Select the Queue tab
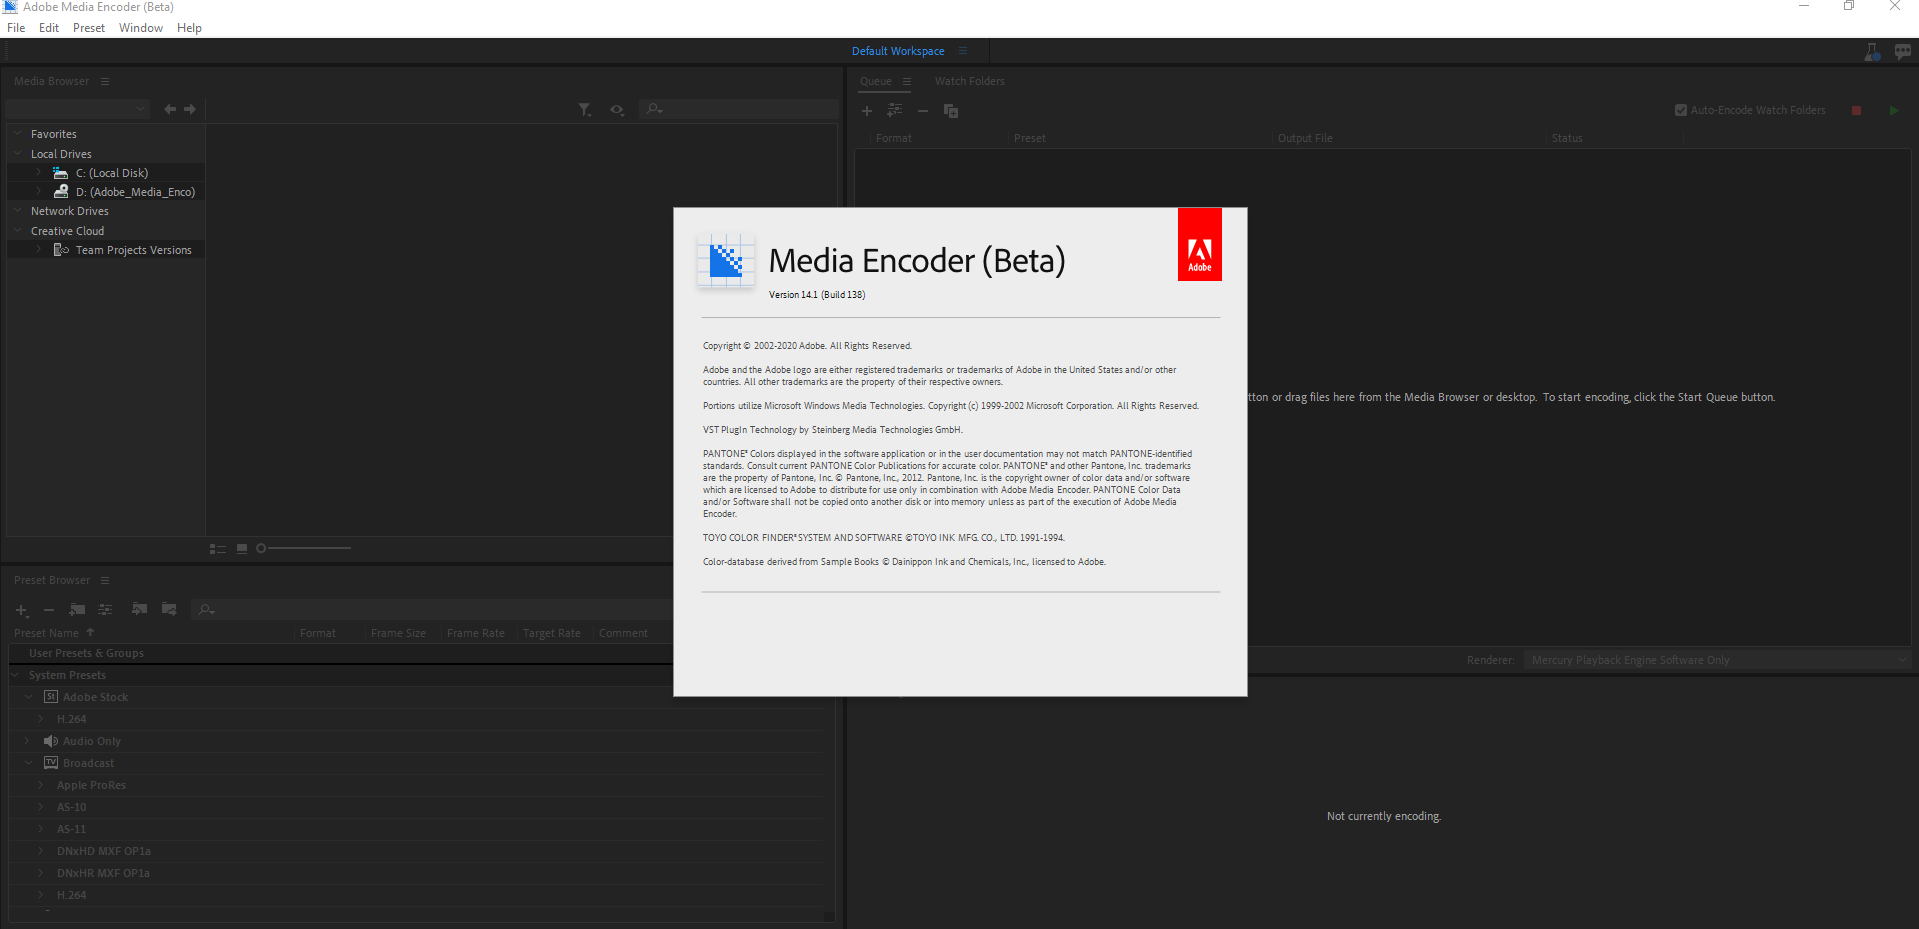This screenshot has height=929, width=1919. click(876, 81)
